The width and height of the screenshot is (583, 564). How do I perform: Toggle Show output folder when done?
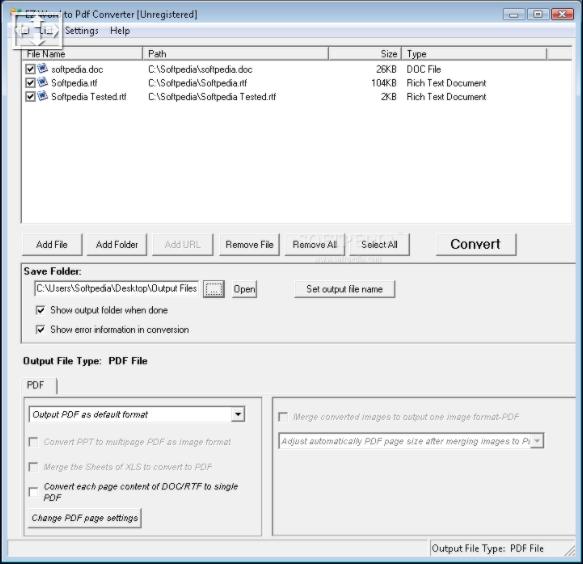[40, 310]
